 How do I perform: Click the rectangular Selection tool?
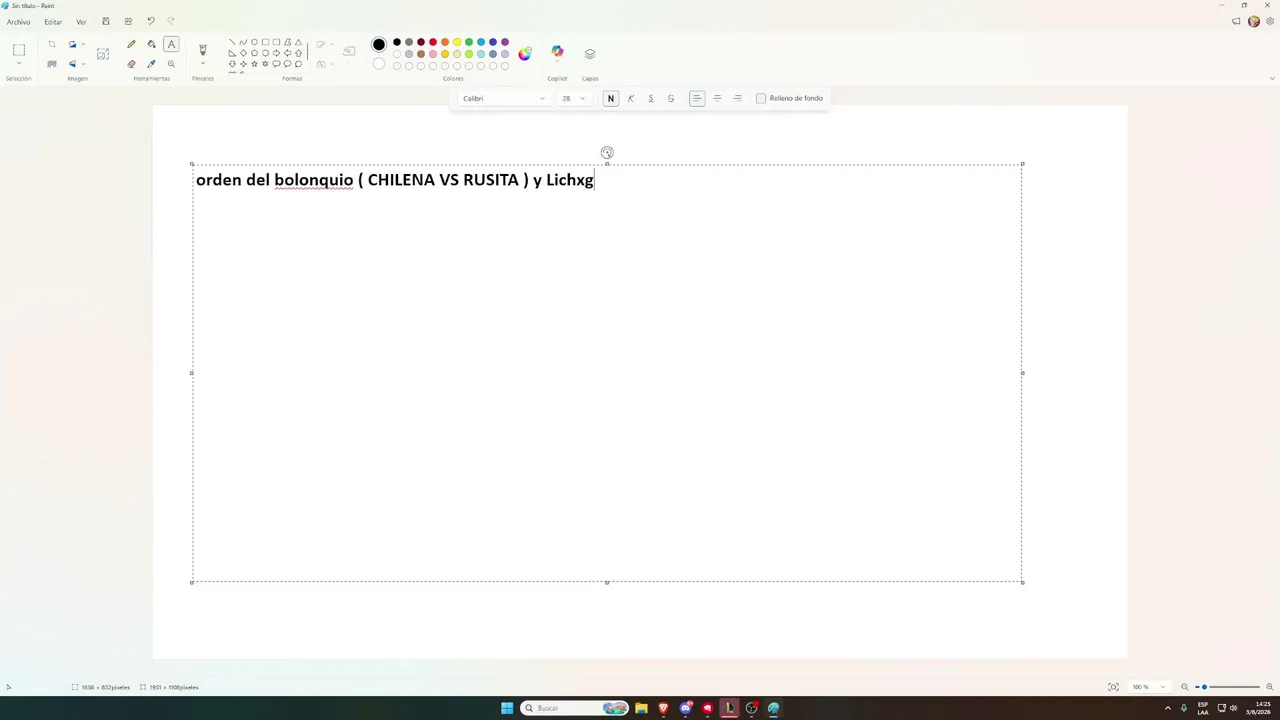(x=18, y=50)
